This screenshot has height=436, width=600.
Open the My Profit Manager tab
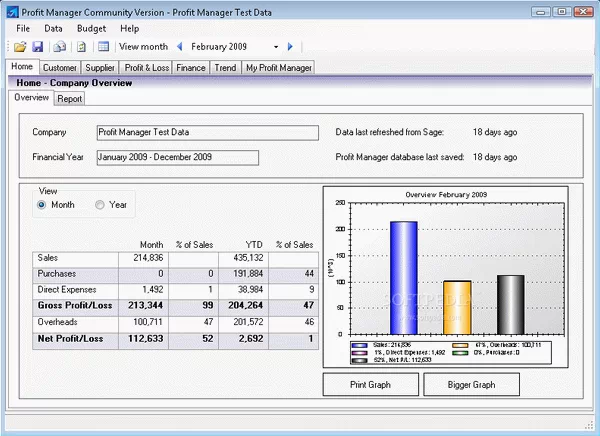point(279,68)
